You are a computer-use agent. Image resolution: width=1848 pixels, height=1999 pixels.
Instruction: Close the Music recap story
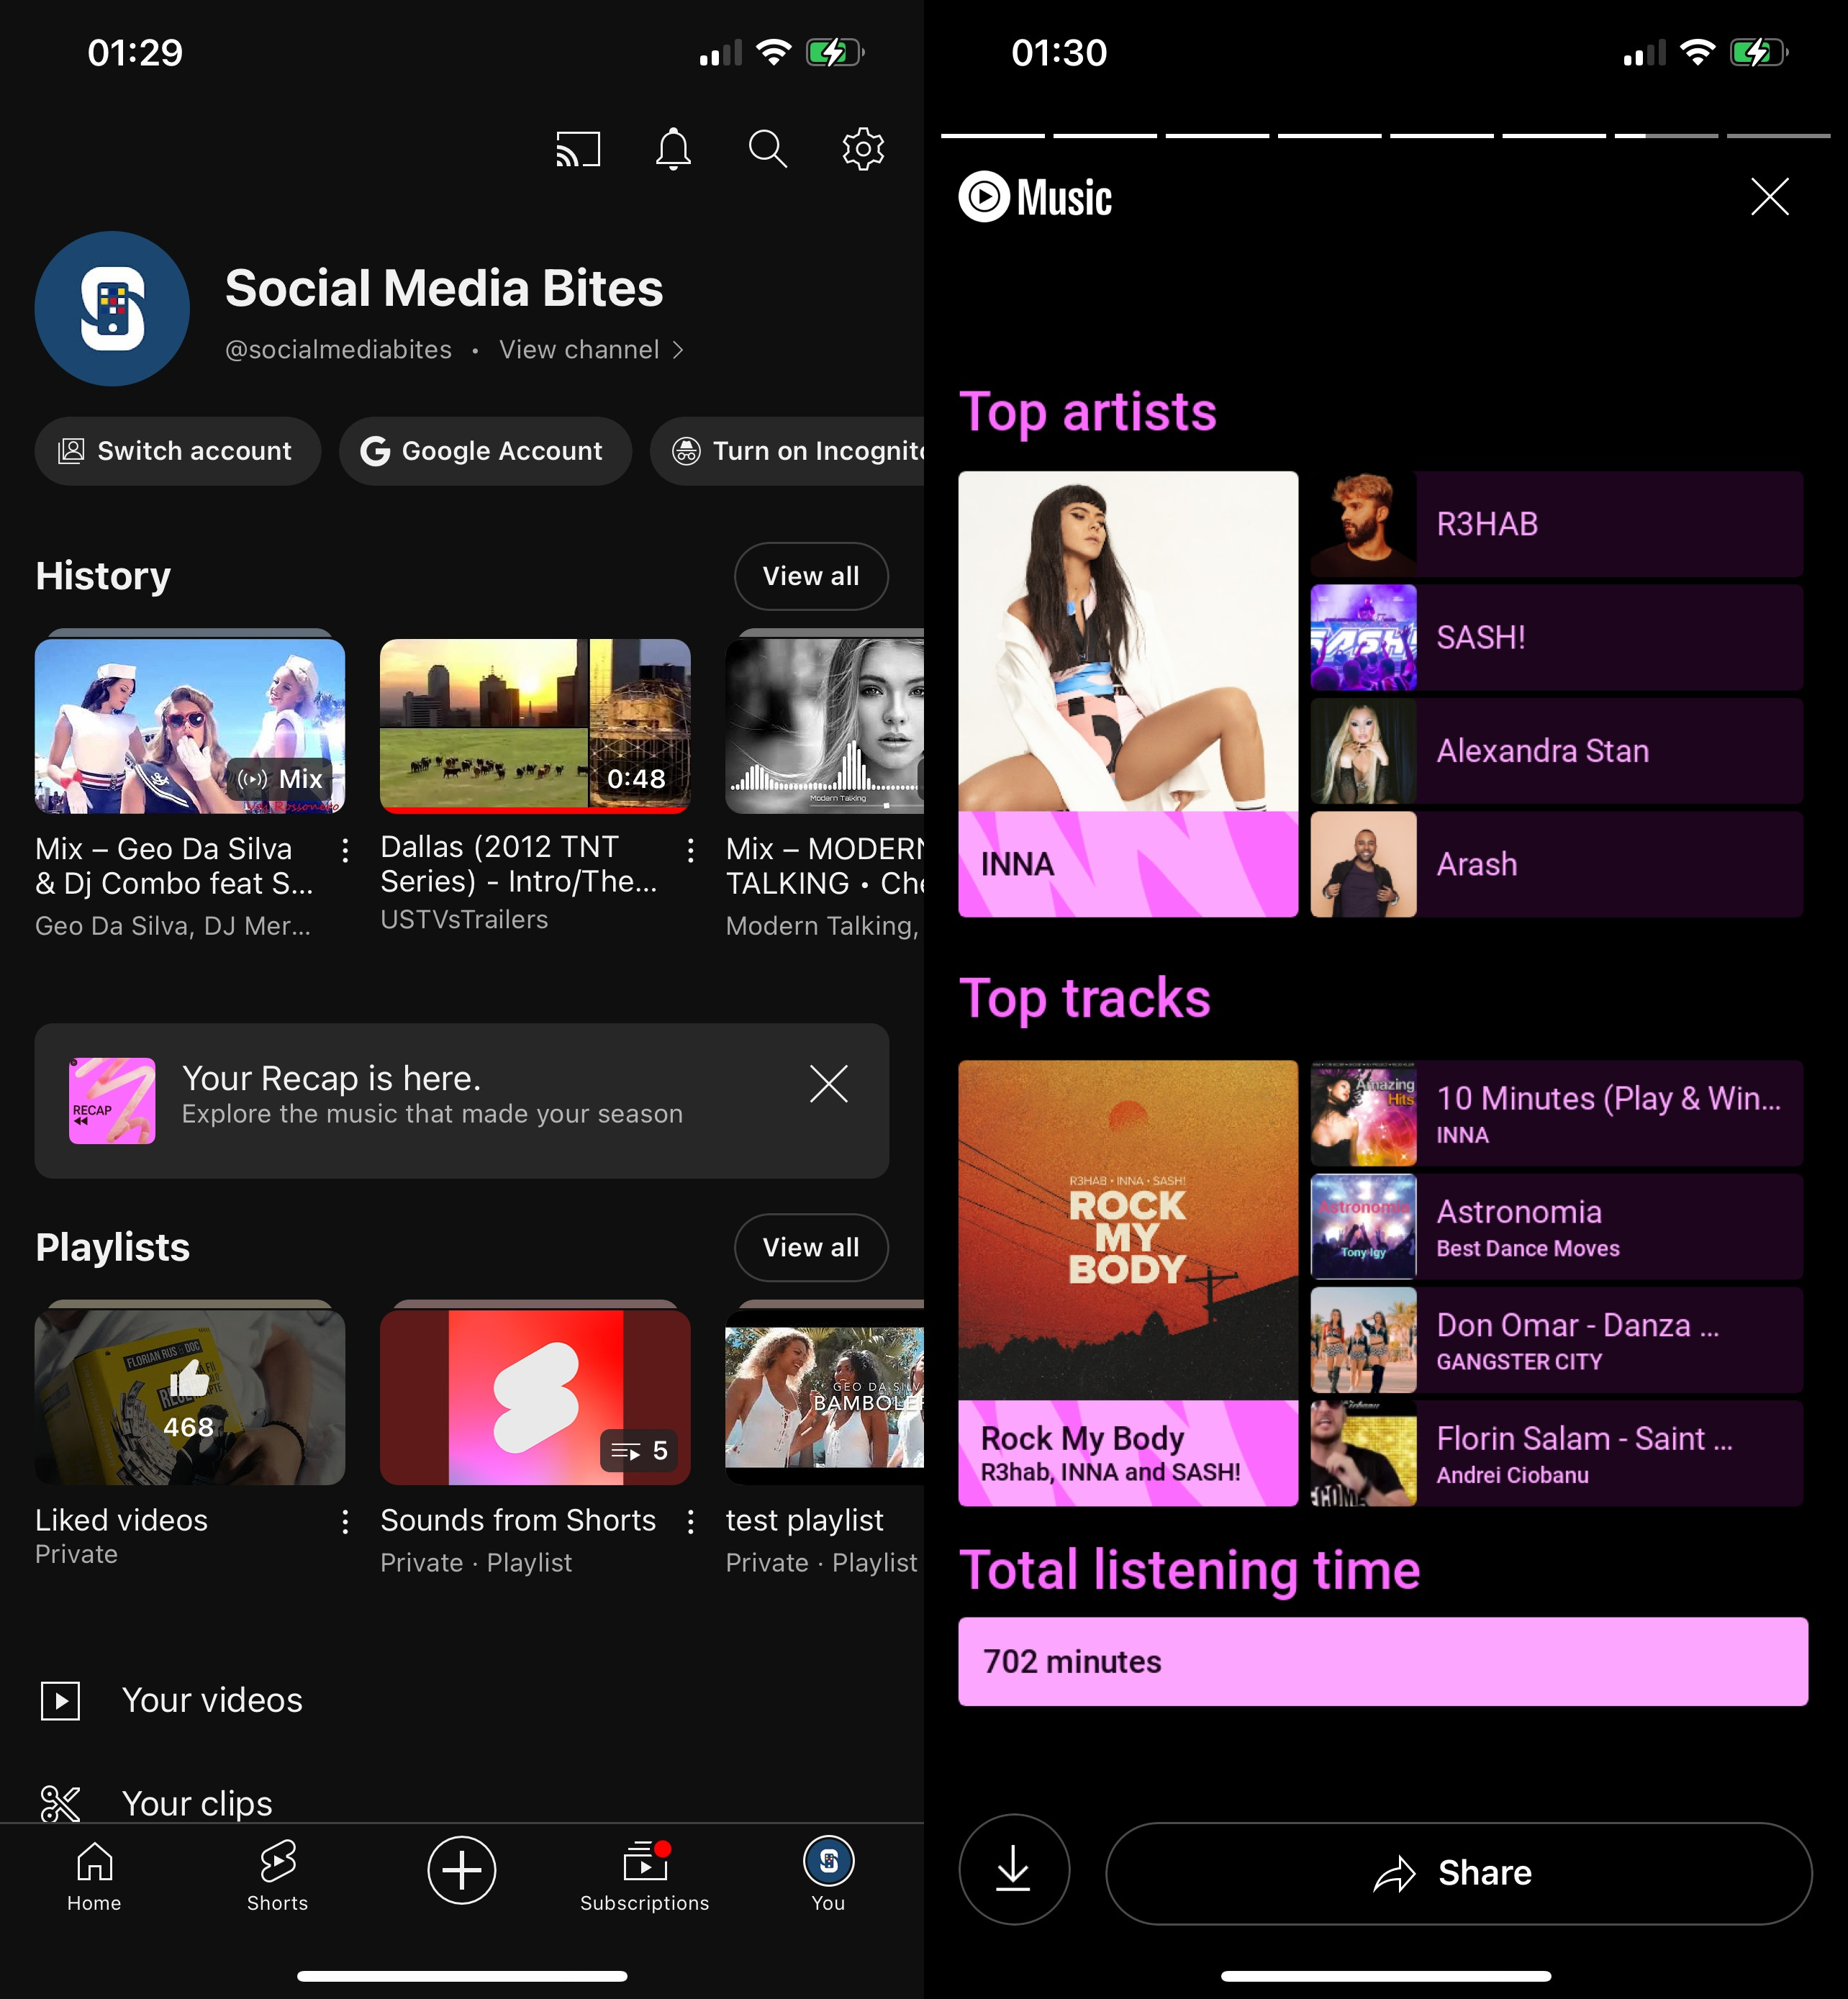point(1770,197)
